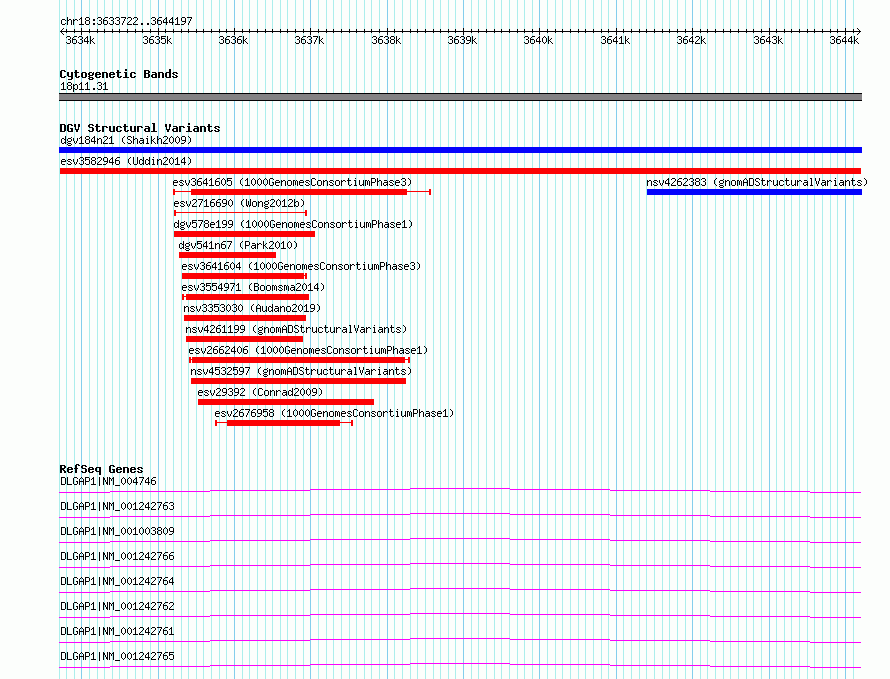This screenshot has width=890, height=679.
Task: Click the 3635k ruler tick label
Action: [x=157, y=40]
